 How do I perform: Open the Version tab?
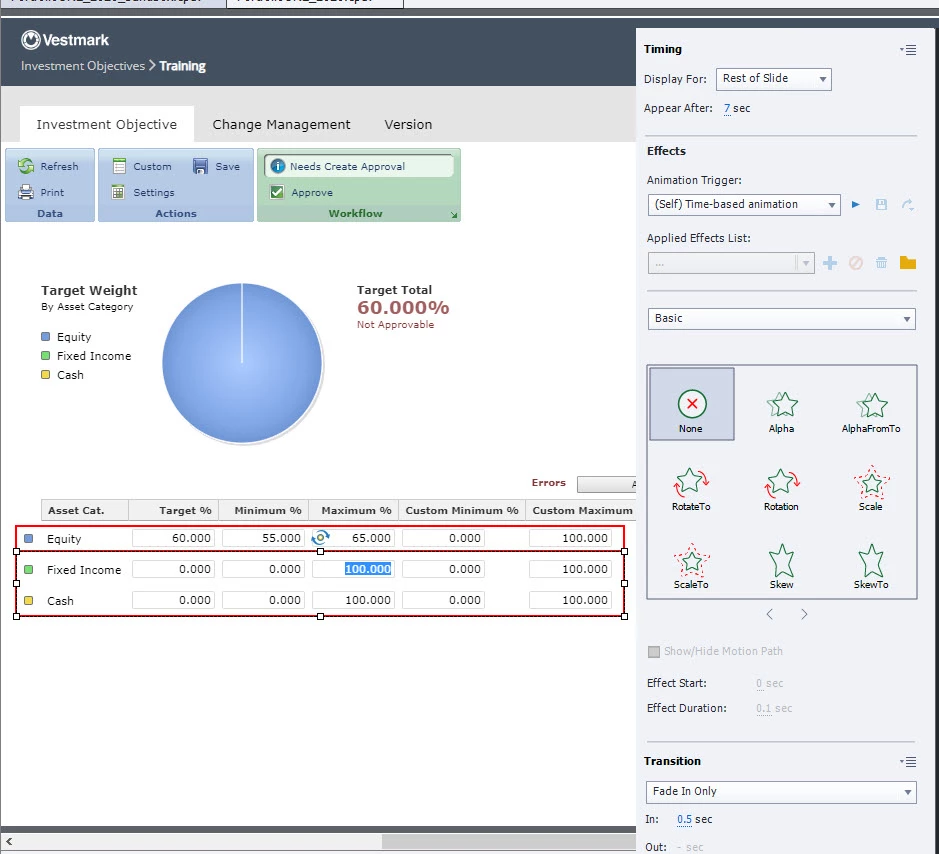click(x=408, y=125)
